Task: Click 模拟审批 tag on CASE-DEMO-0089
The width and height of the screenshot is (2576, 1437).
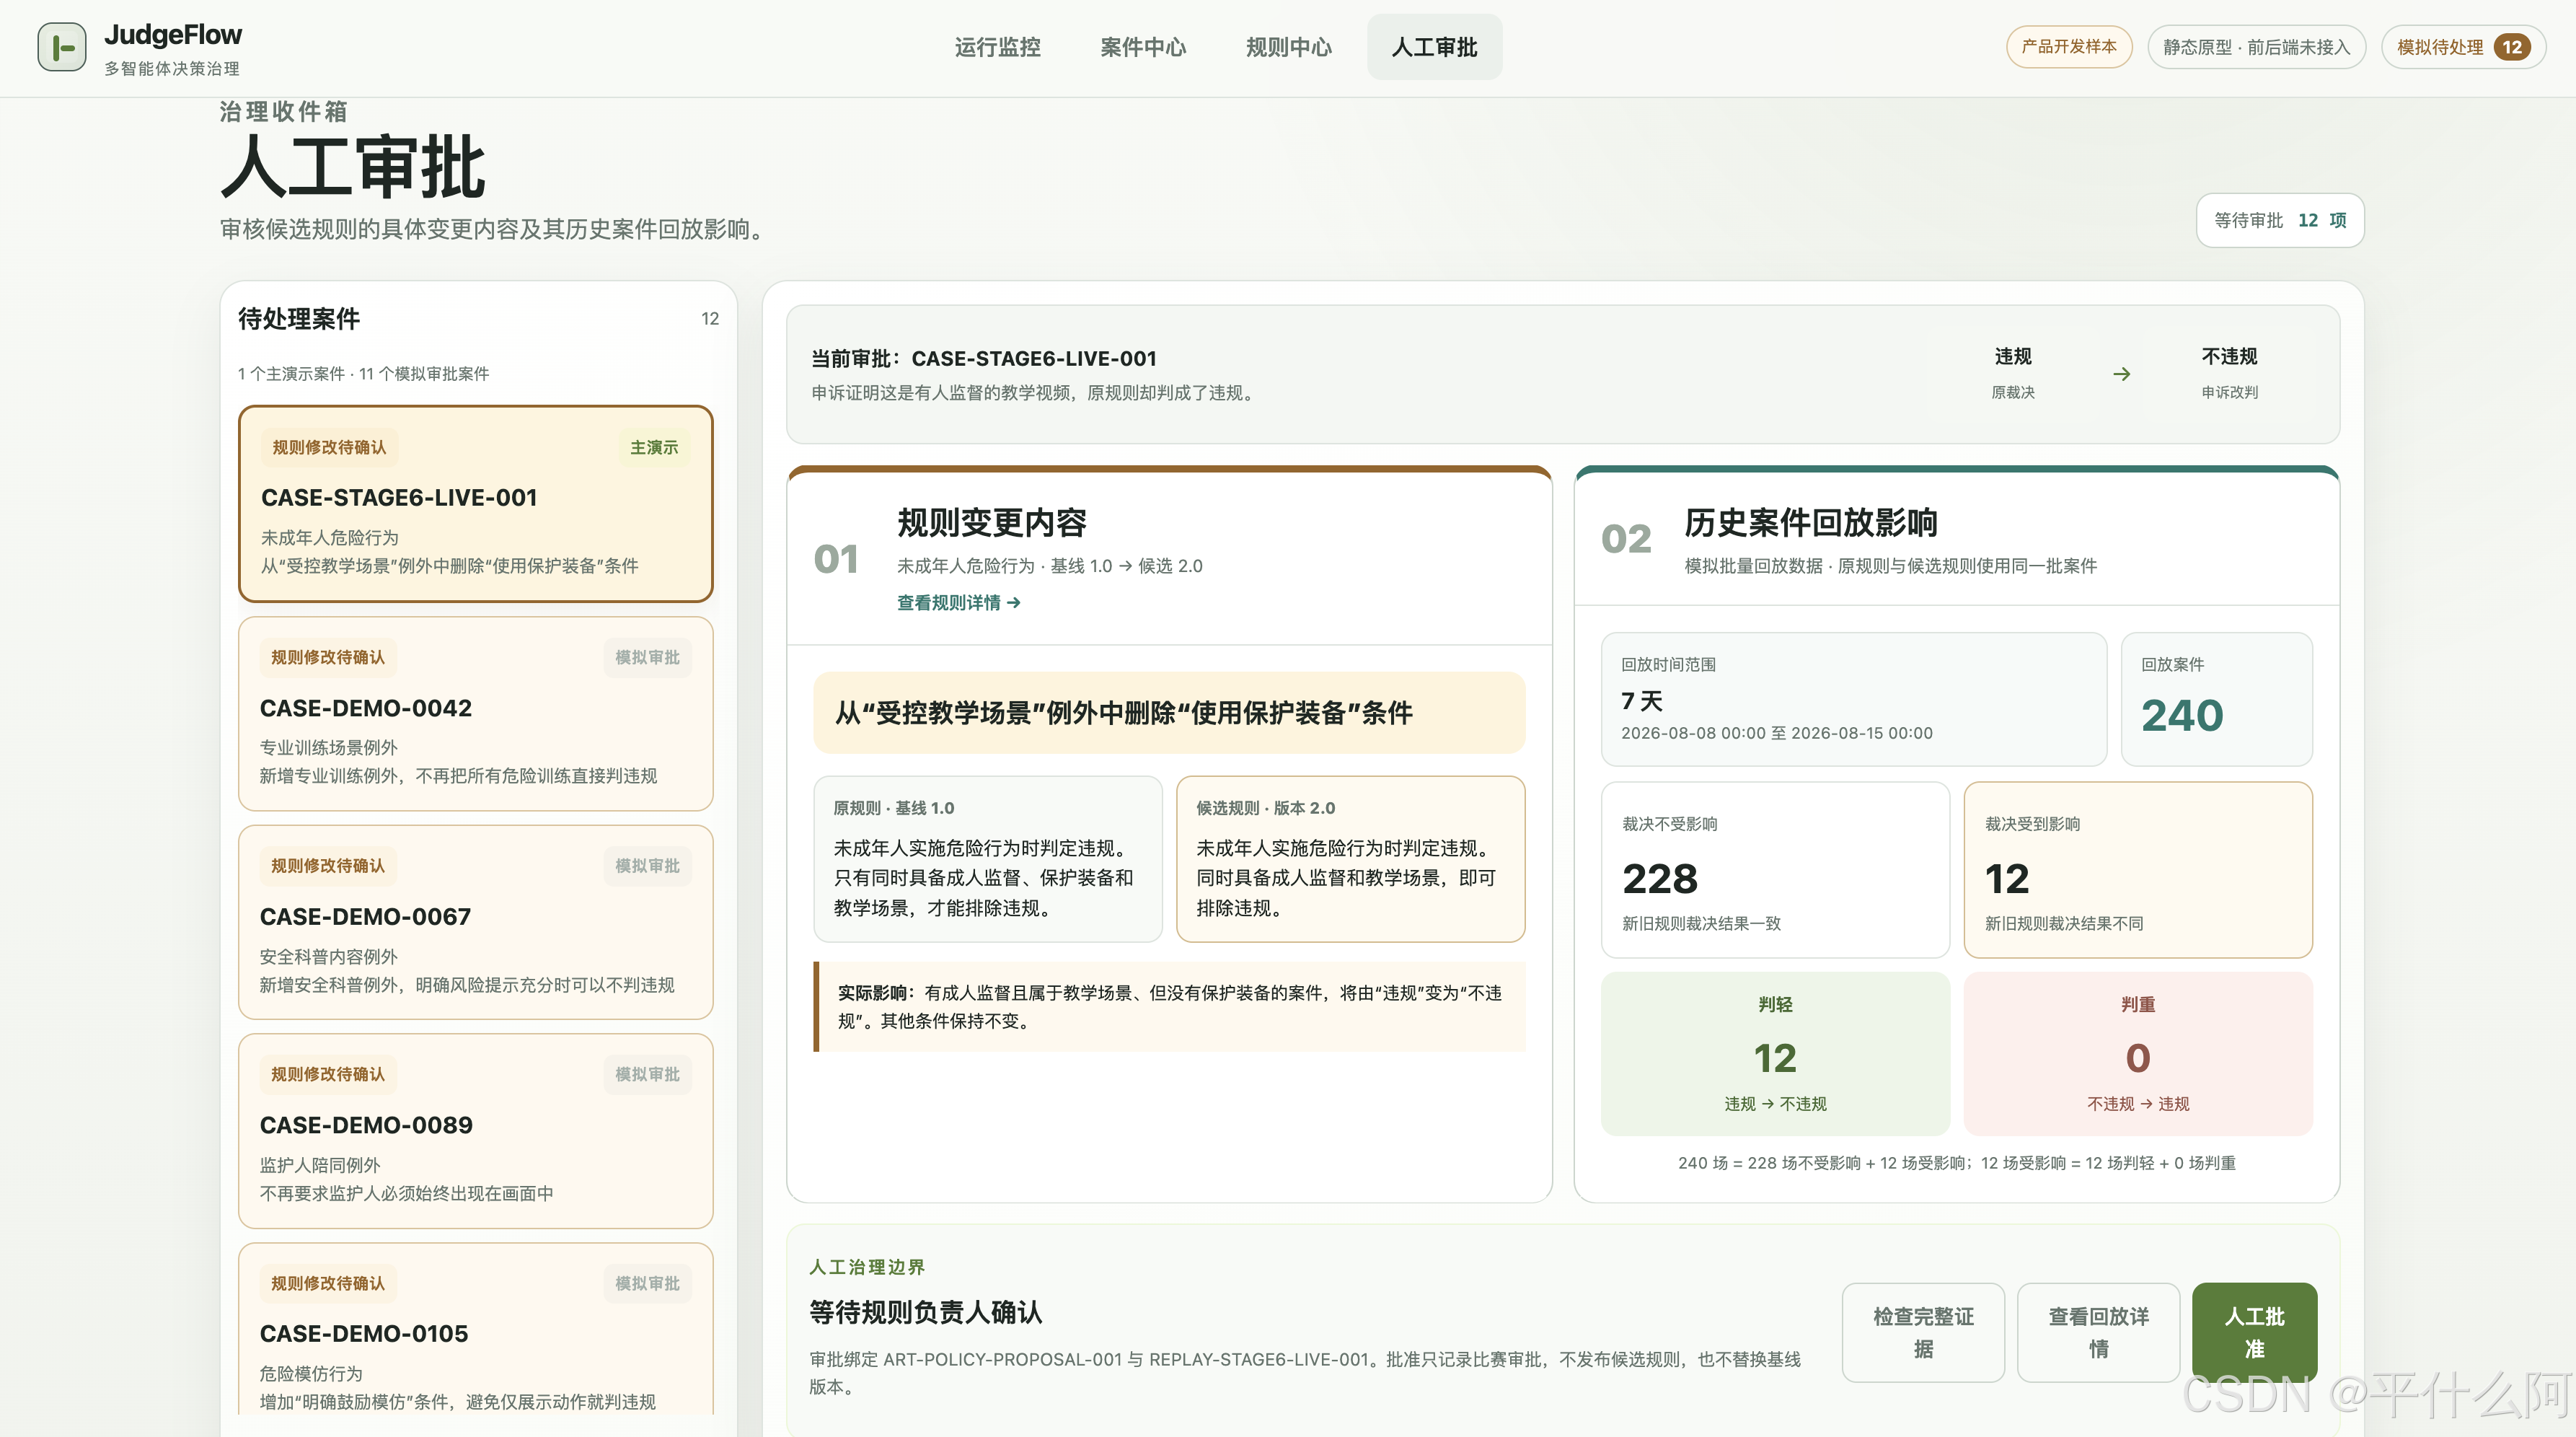Action: 647,1074
